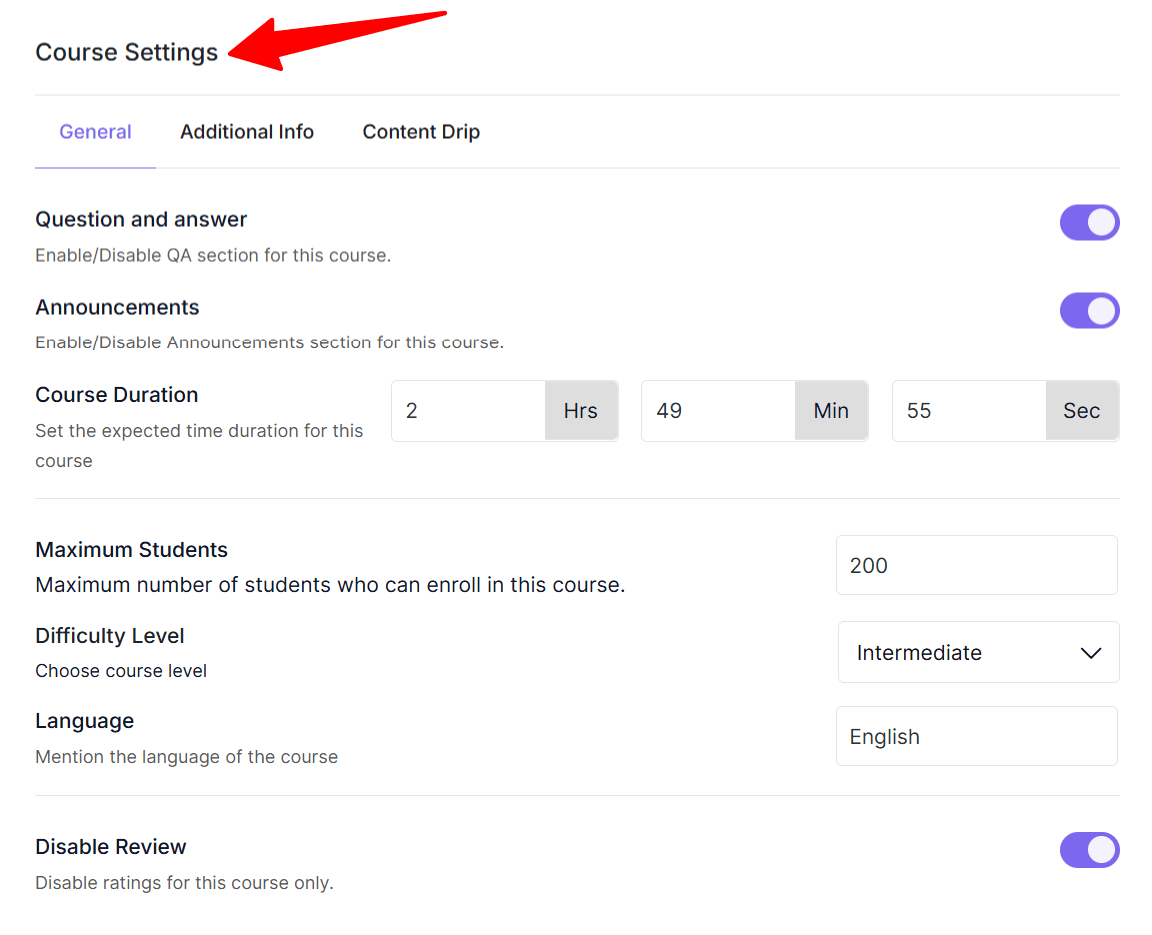The image size is (1152, 935).
Task: Toggle the Disable Review switch
Action: click(1089, 849)
